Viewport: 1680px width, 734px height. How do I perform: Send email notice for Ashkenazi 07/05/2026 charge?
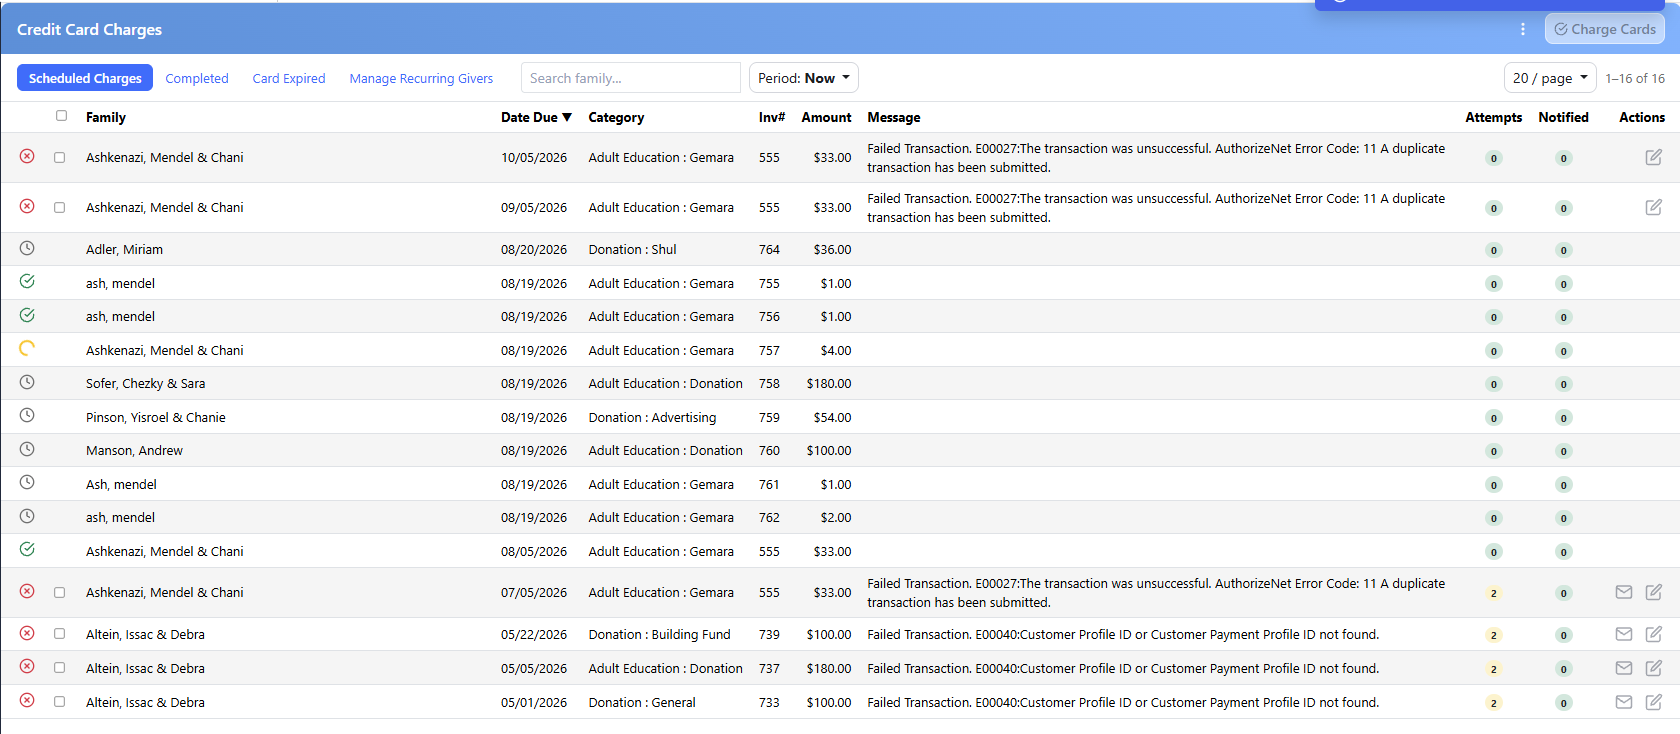1624,592
